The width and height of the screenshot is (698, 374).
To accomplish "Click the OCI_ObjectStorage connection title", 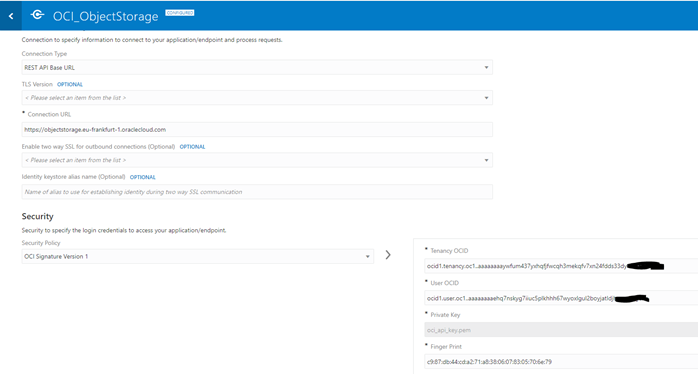I will tap(106, 16).
